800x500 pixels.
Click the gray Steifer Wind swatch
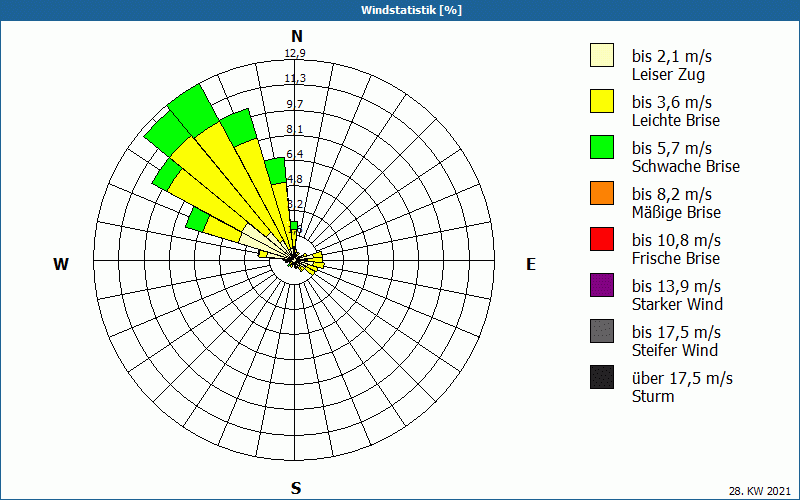602,331
